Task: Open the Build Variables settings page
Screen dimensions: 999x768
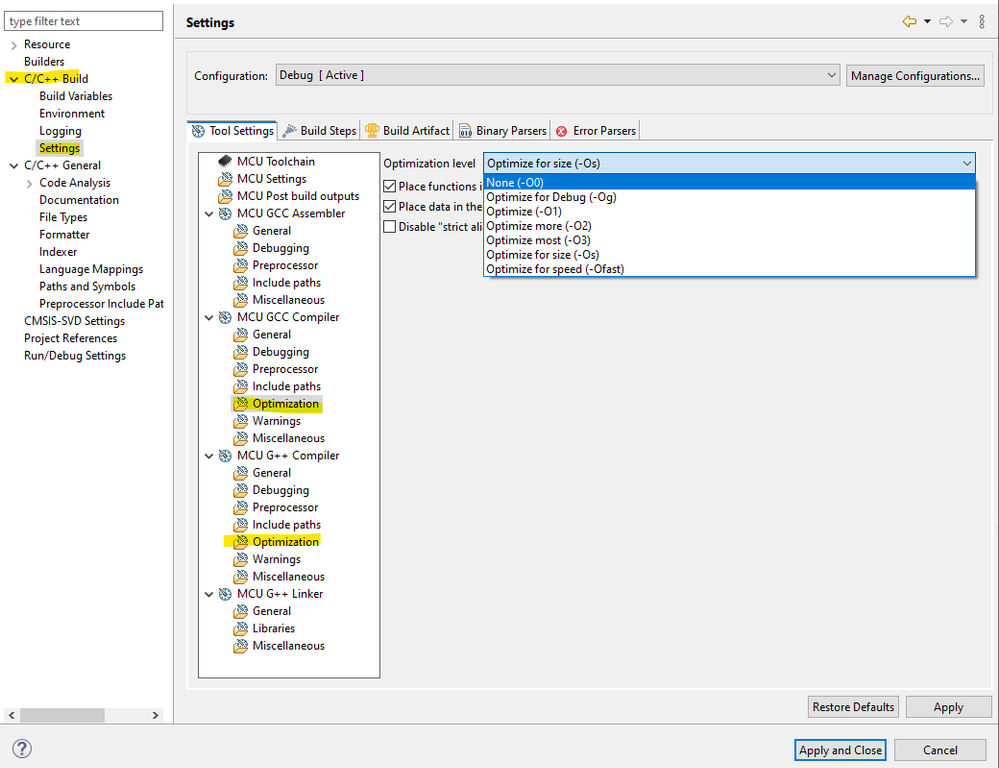Action: [x=76, y=96]
